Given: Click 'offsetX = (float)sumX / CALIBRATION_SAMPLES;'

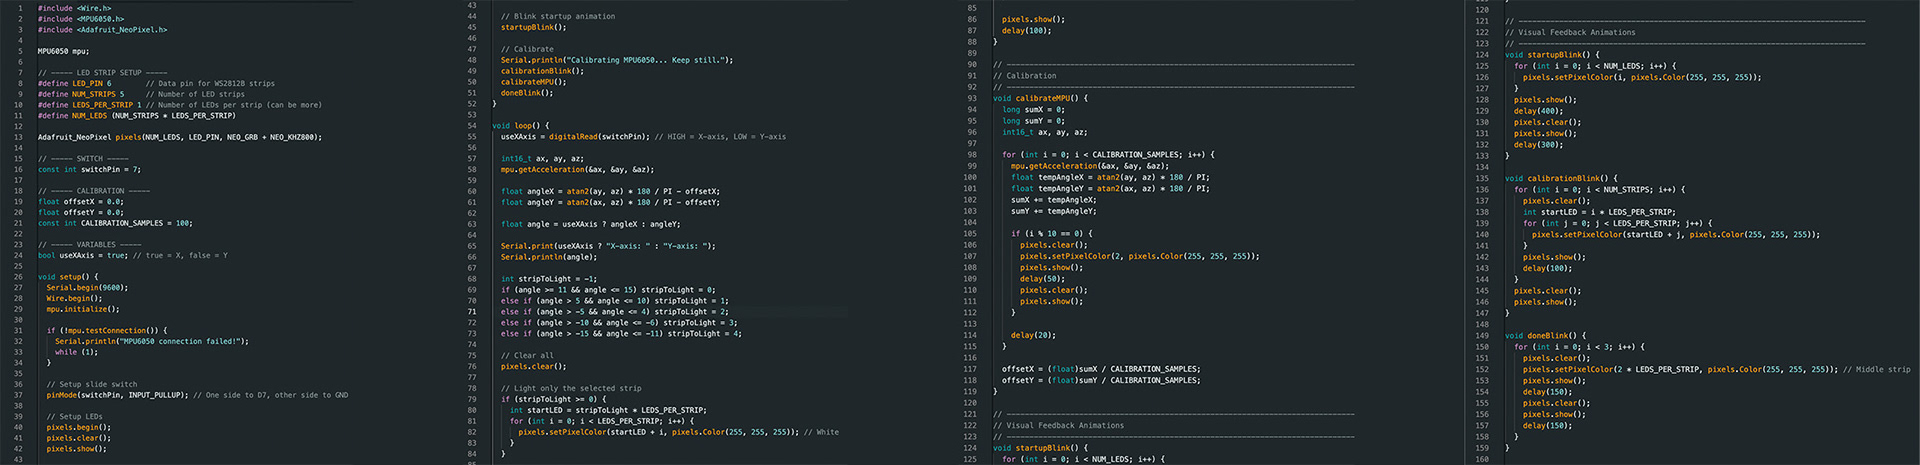Looking at the screenshot, I should coord(1101,369).
